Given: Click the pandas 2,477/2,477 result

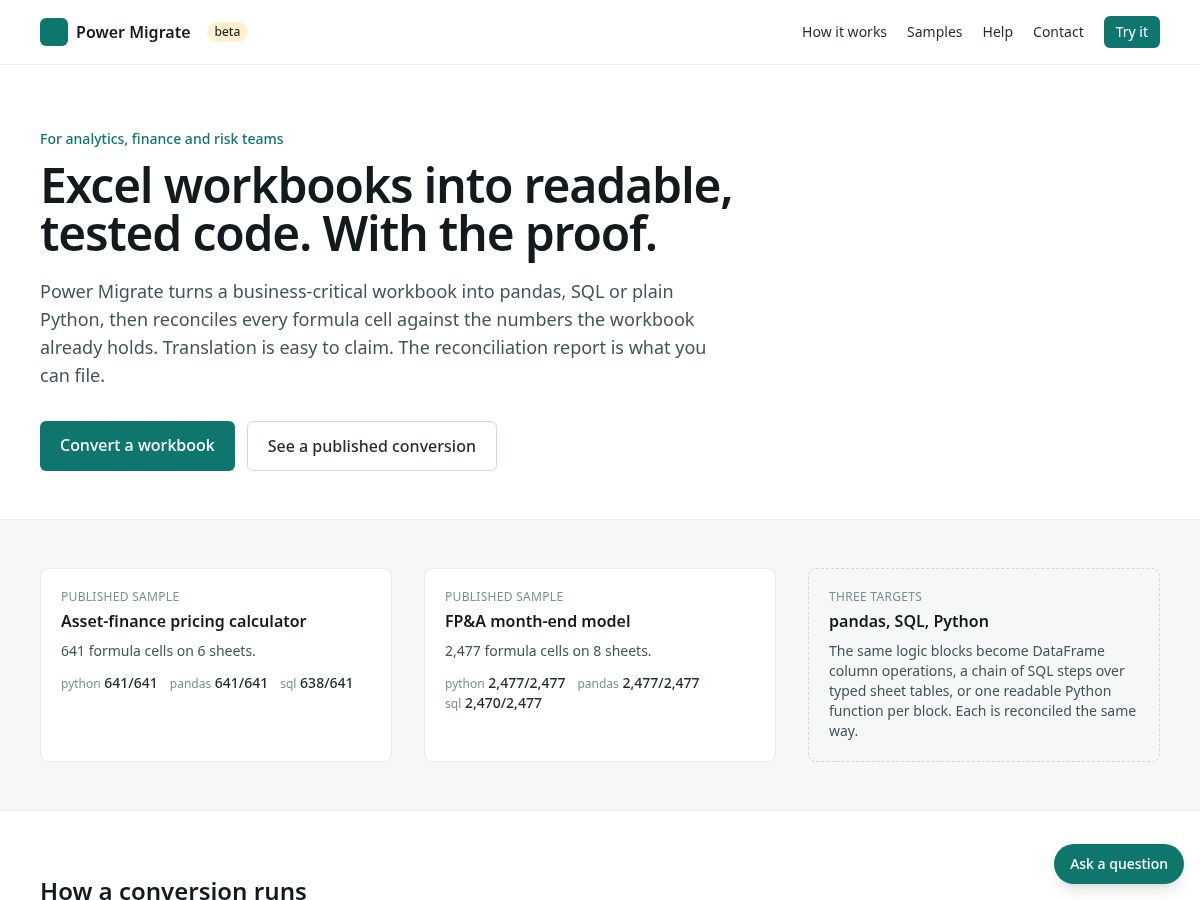Looking at the screenshot, I should pyautogui.click(x=638, y=683).
